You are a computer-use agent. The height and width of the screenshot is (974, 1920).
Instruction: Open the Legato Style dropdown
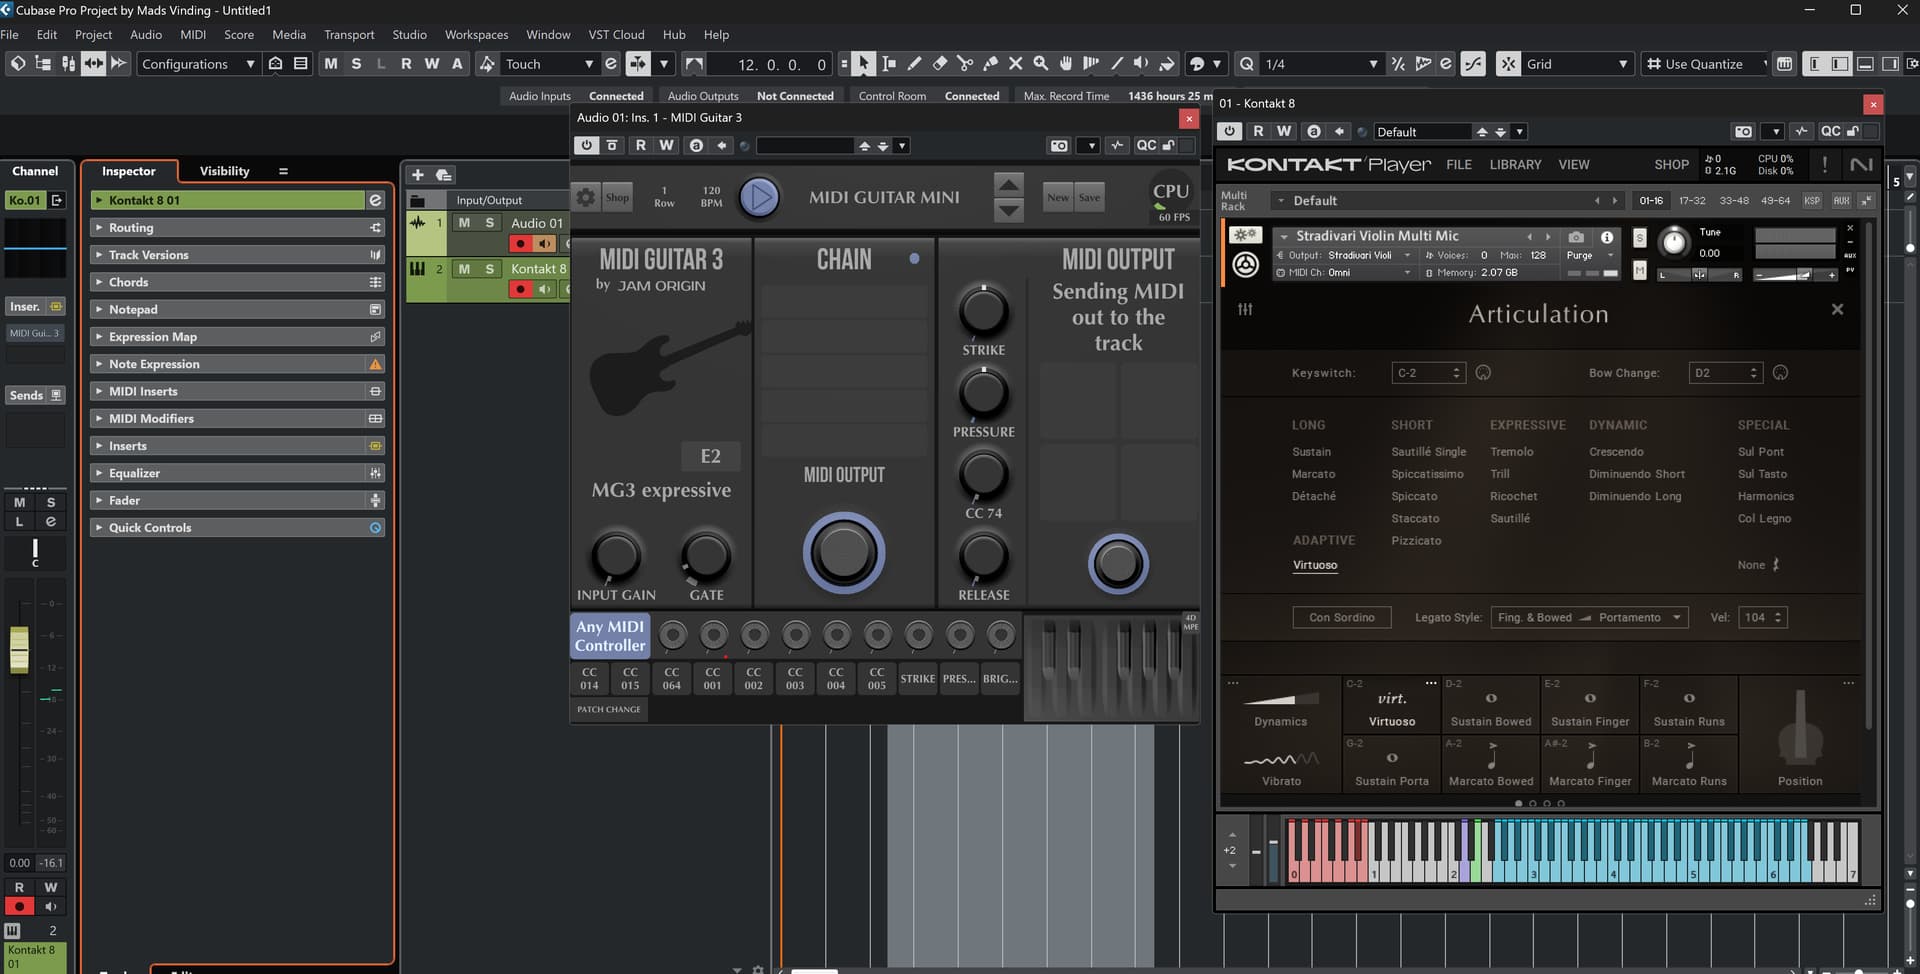(1589, 618)
